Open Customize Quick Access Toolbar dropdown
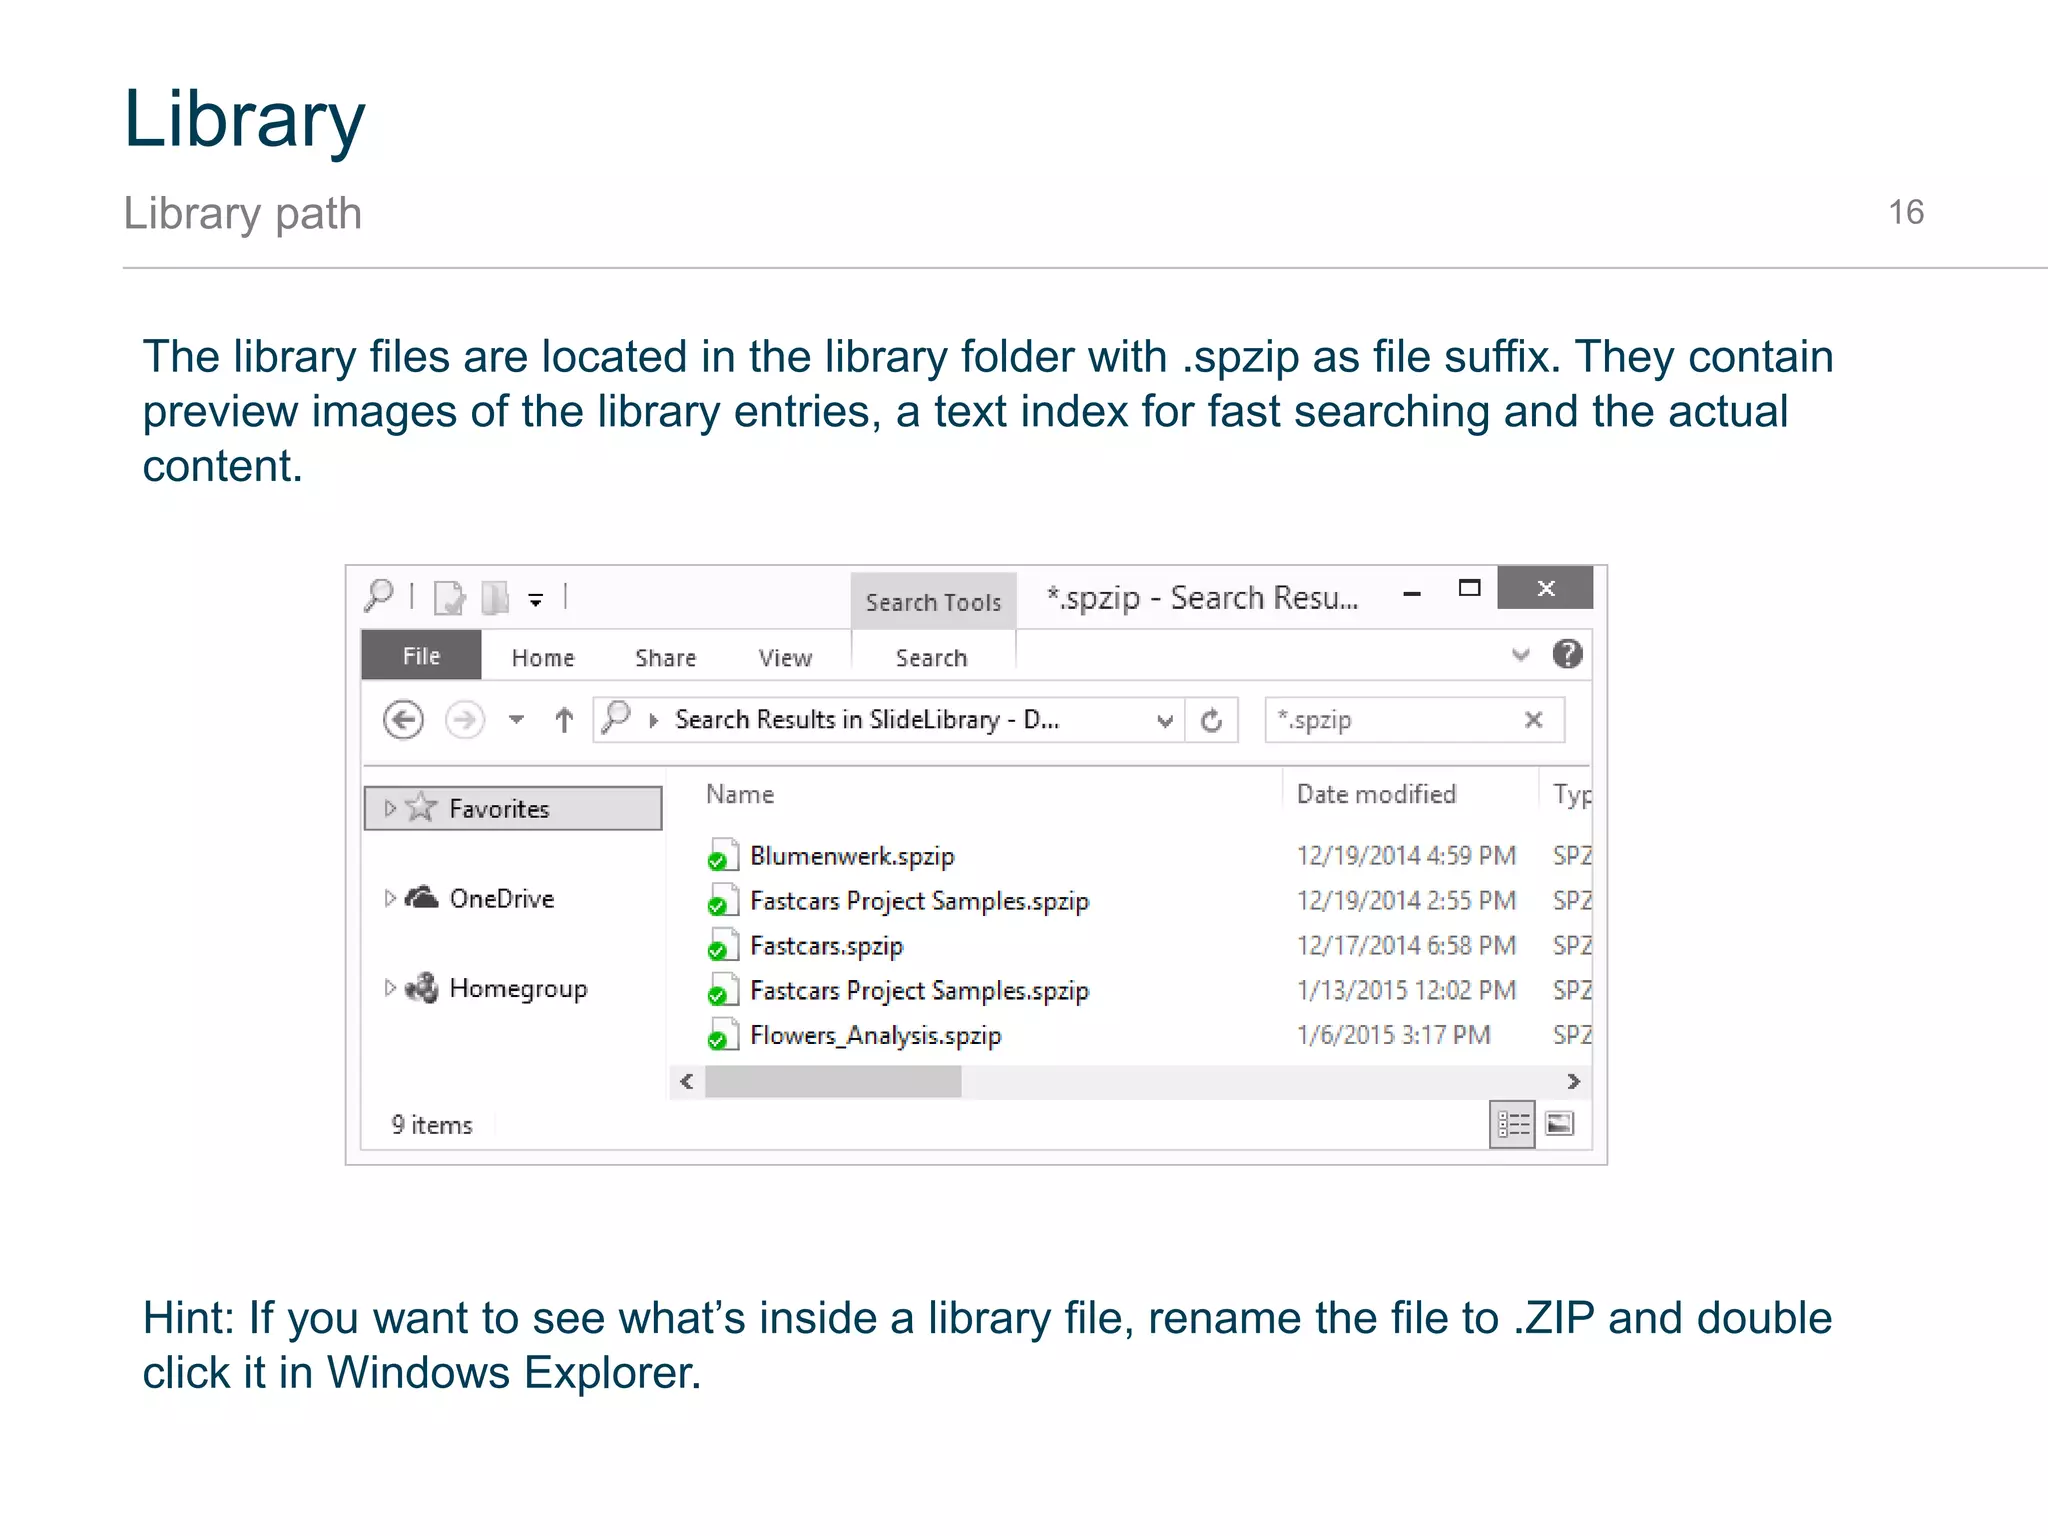Screen dimensions: 2048x1536 (x=536, y=600)
